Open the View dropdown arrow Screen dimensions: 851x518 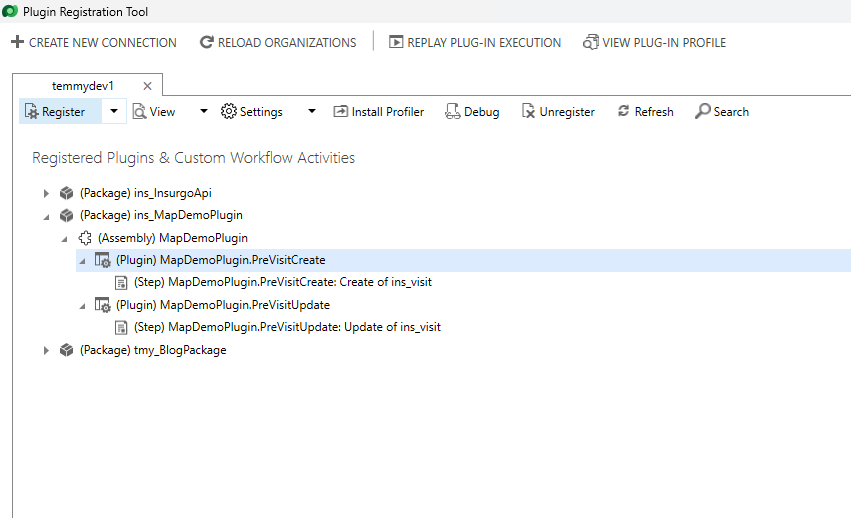204,111
